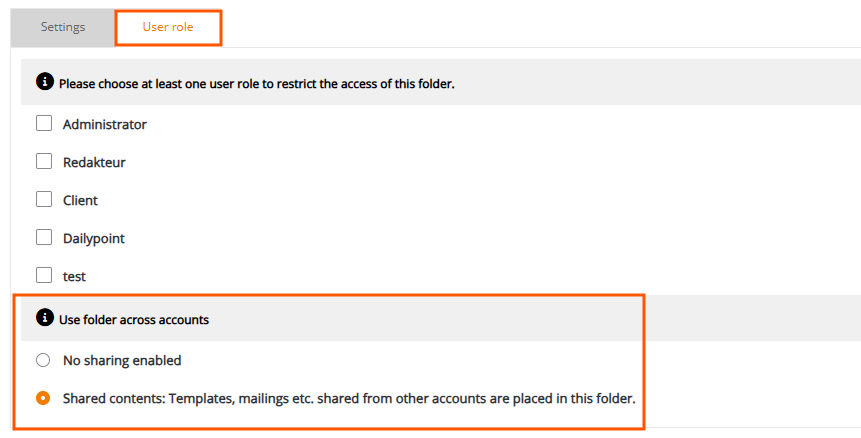Click the Shared contents description text
Image resolution: width=861 pixels, height=438 pixels.
tap(349, 398)
